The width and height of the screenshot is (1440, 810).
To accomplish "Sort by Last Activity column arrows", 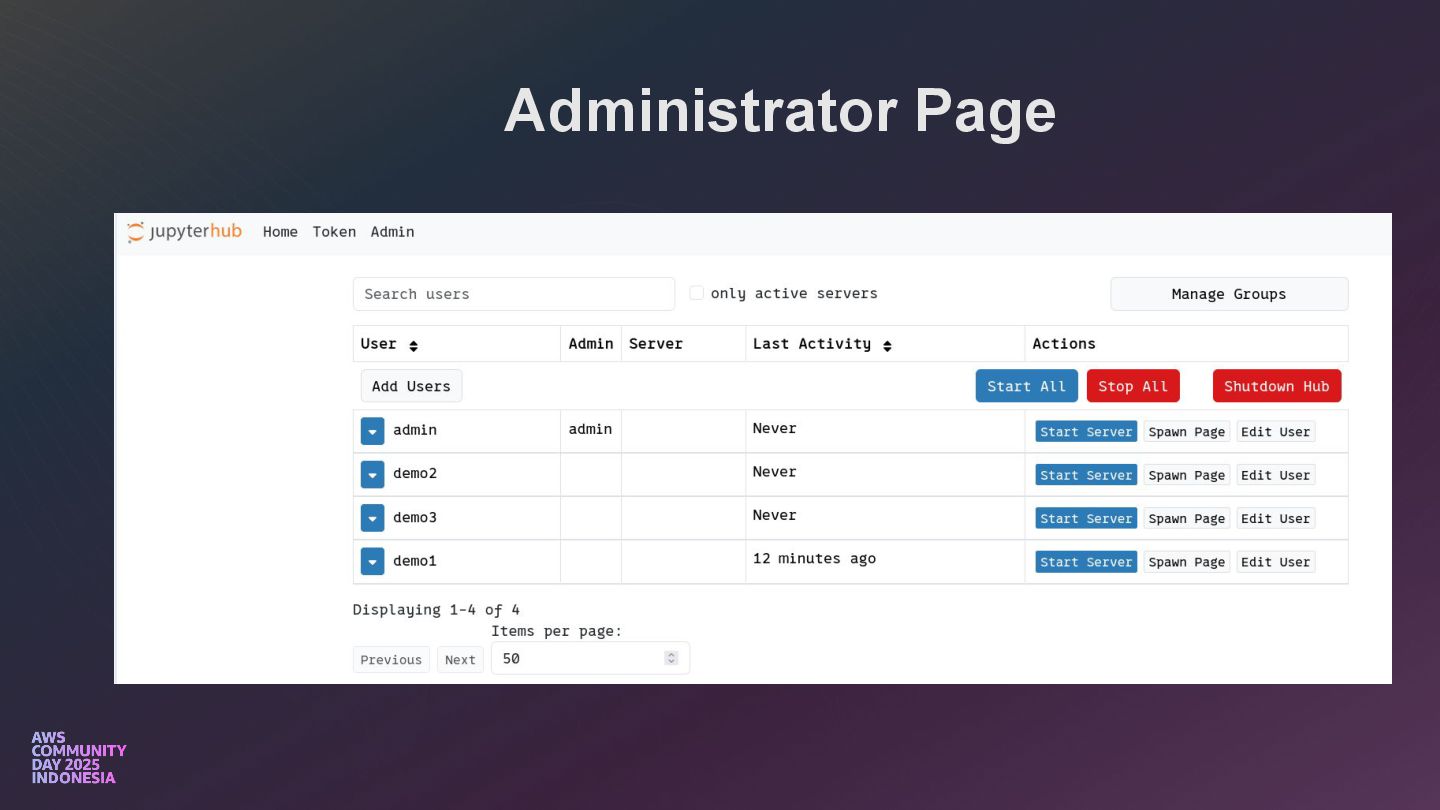I will 887,345.
